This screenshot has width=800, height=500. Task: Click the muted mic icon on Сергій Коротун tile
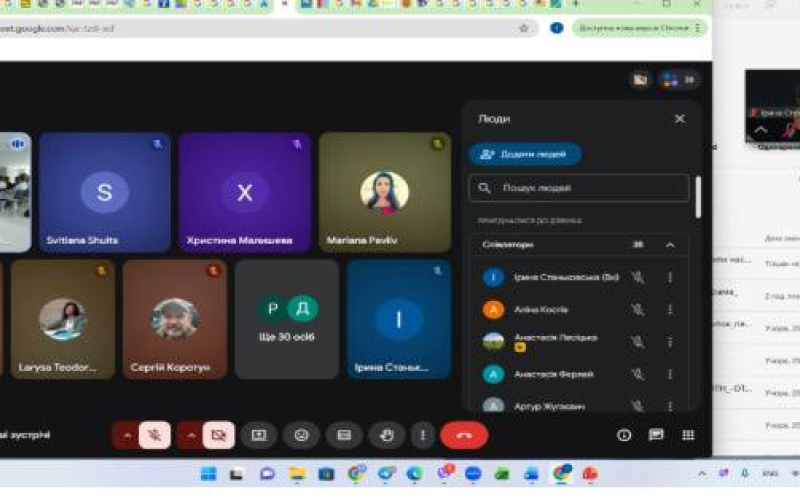(213, 271)
